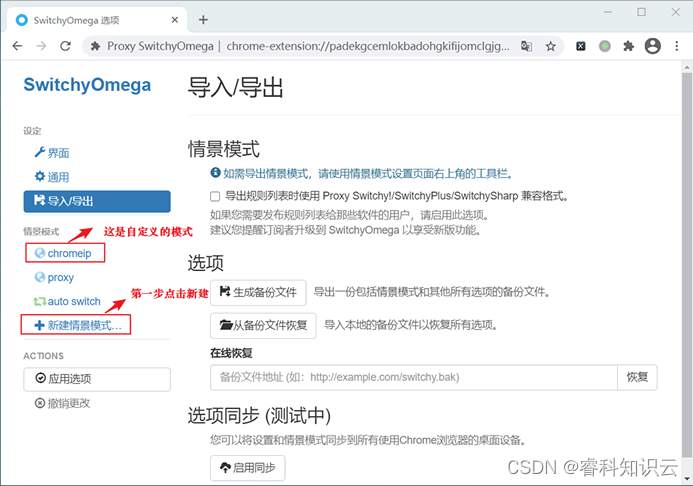Image resolution: width=693 pixels, height=486 pixels.
Task: Click the 选项同步 (测试中) heading
Action: click(x=259, y=416)
